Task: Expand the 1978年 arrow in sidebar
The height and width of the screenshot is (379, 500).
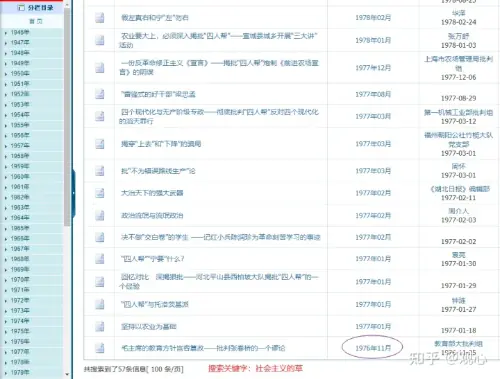Action: (6, 363)
